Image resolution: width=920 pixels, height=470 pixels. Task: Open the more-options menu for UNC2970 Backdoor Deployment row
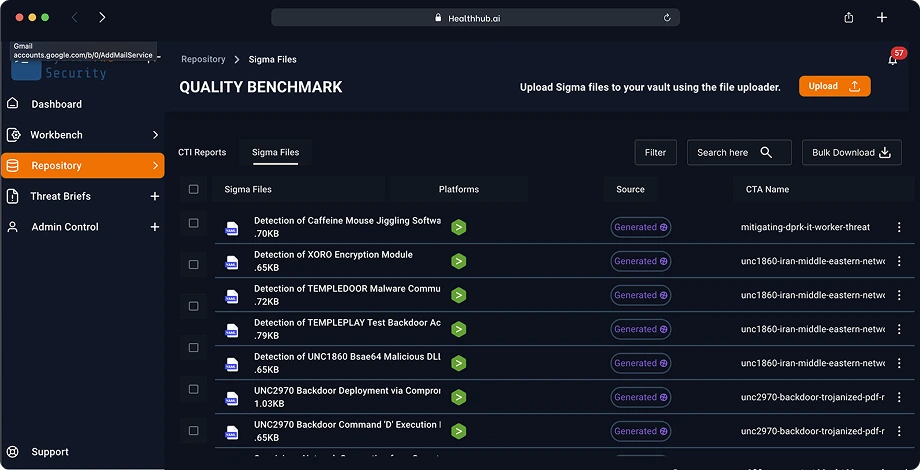899,397
